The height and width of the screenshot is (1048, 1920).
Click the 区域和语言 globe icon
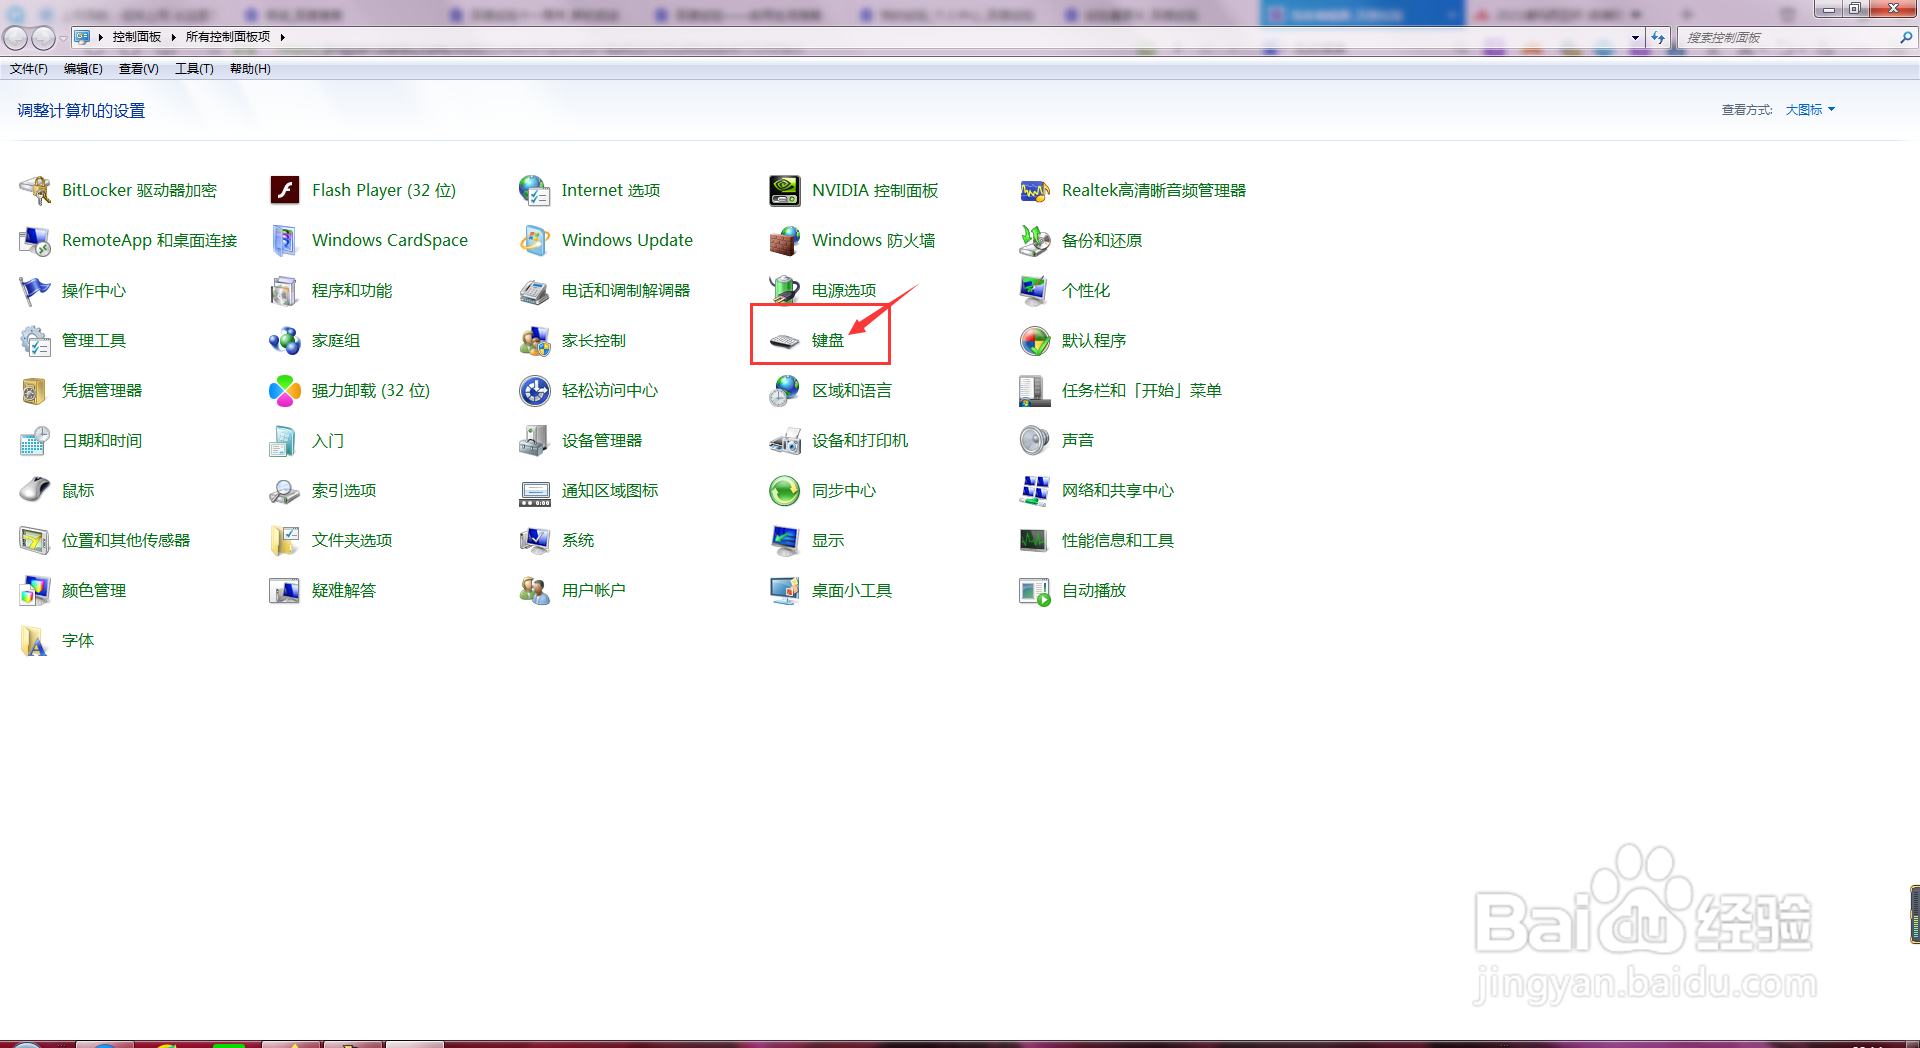(785, 390)
